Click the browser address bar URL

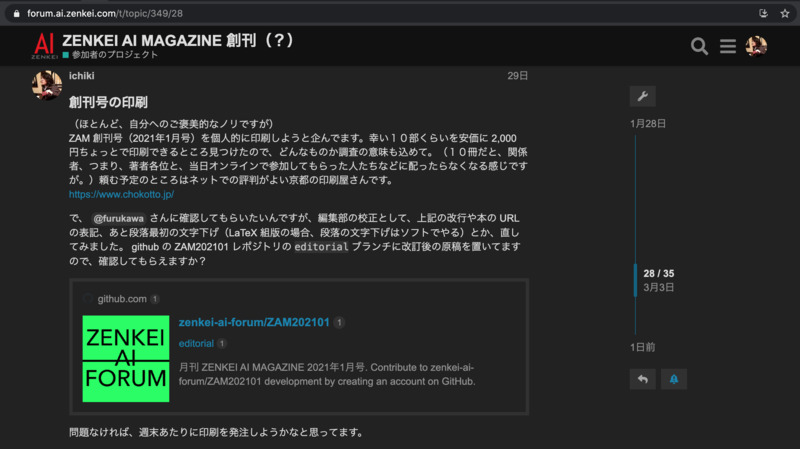105,14
